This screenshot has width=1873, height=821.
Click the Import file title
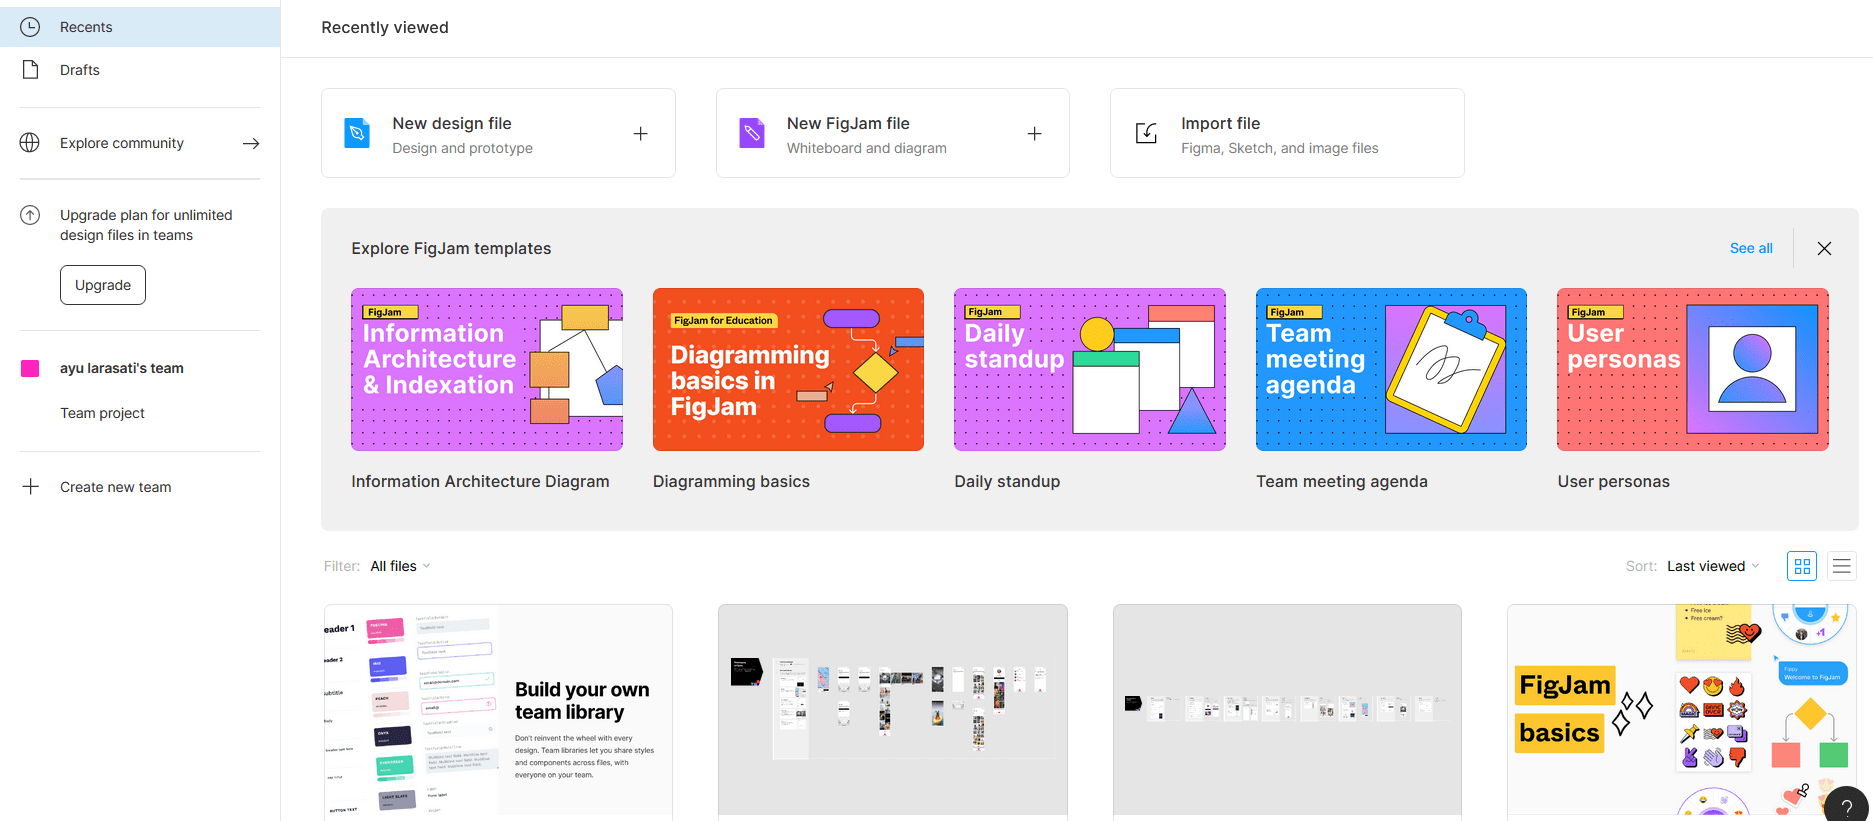point(1220,123)
